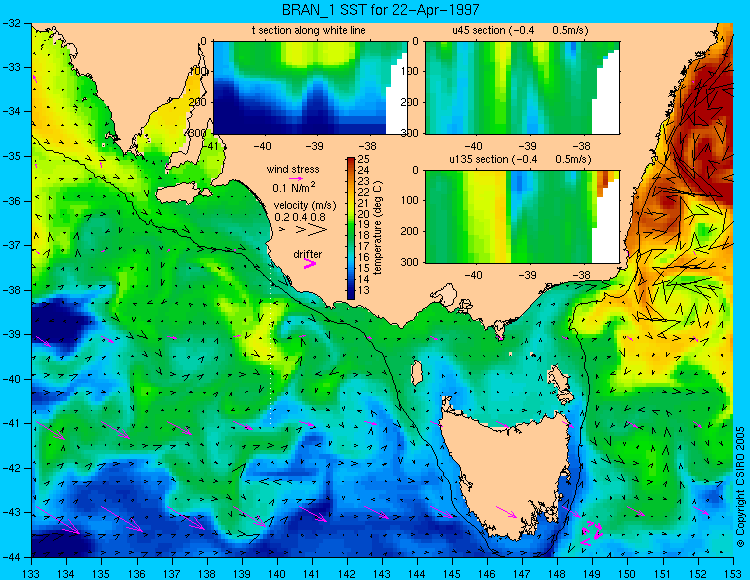Click longitude axis label 153
The height and width of the screenshot is (580, 750).
(x=732, y=574)
